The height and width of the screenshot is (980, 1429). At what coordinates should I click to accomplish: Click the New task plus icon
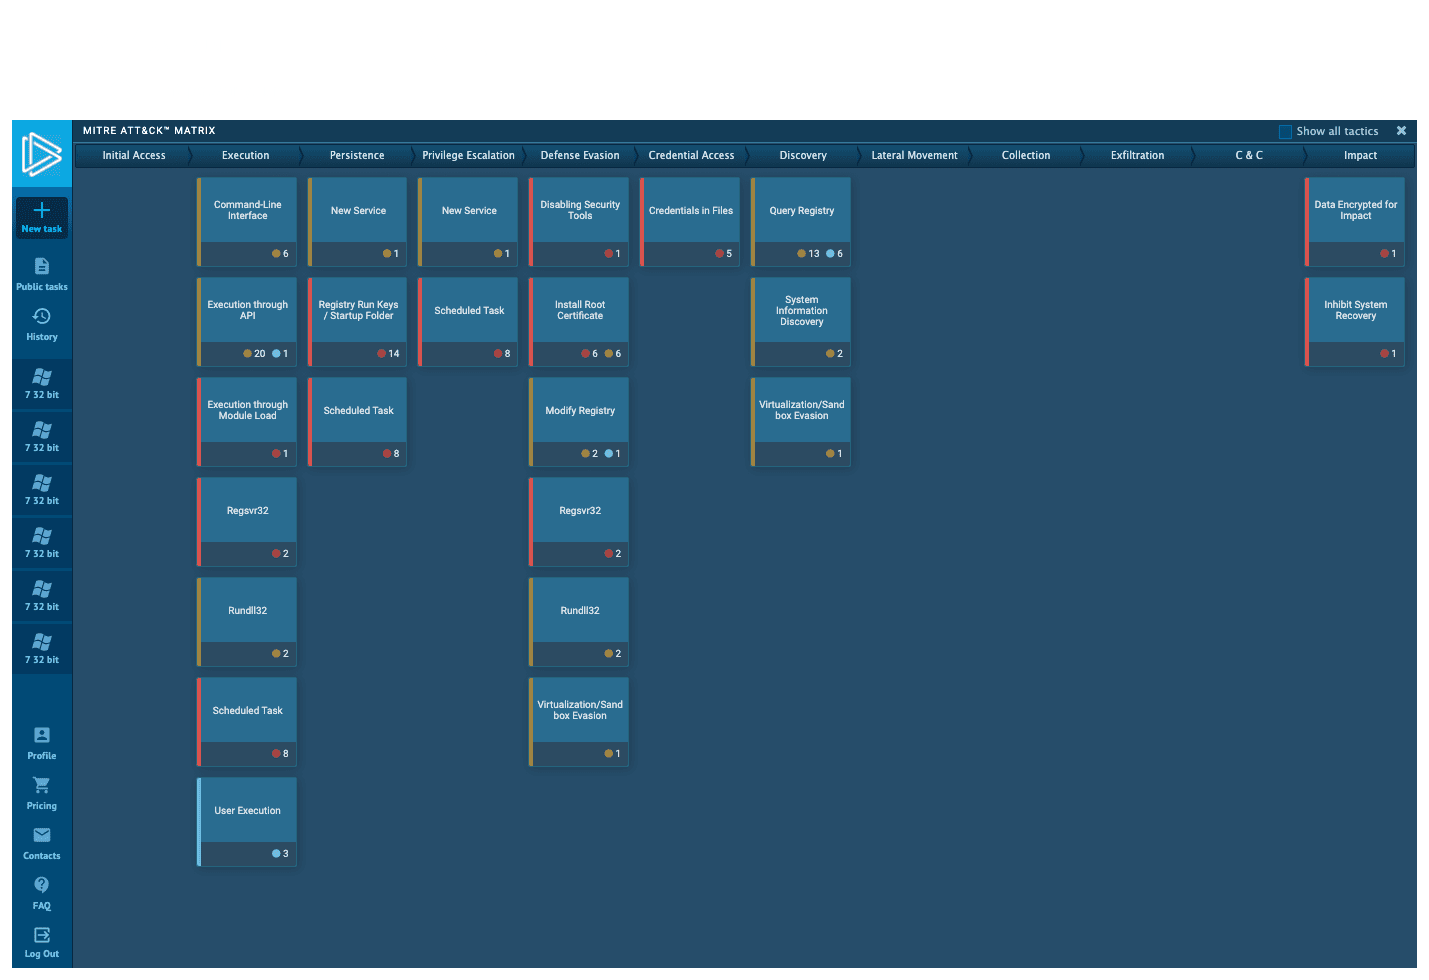[x=42, y=211]
